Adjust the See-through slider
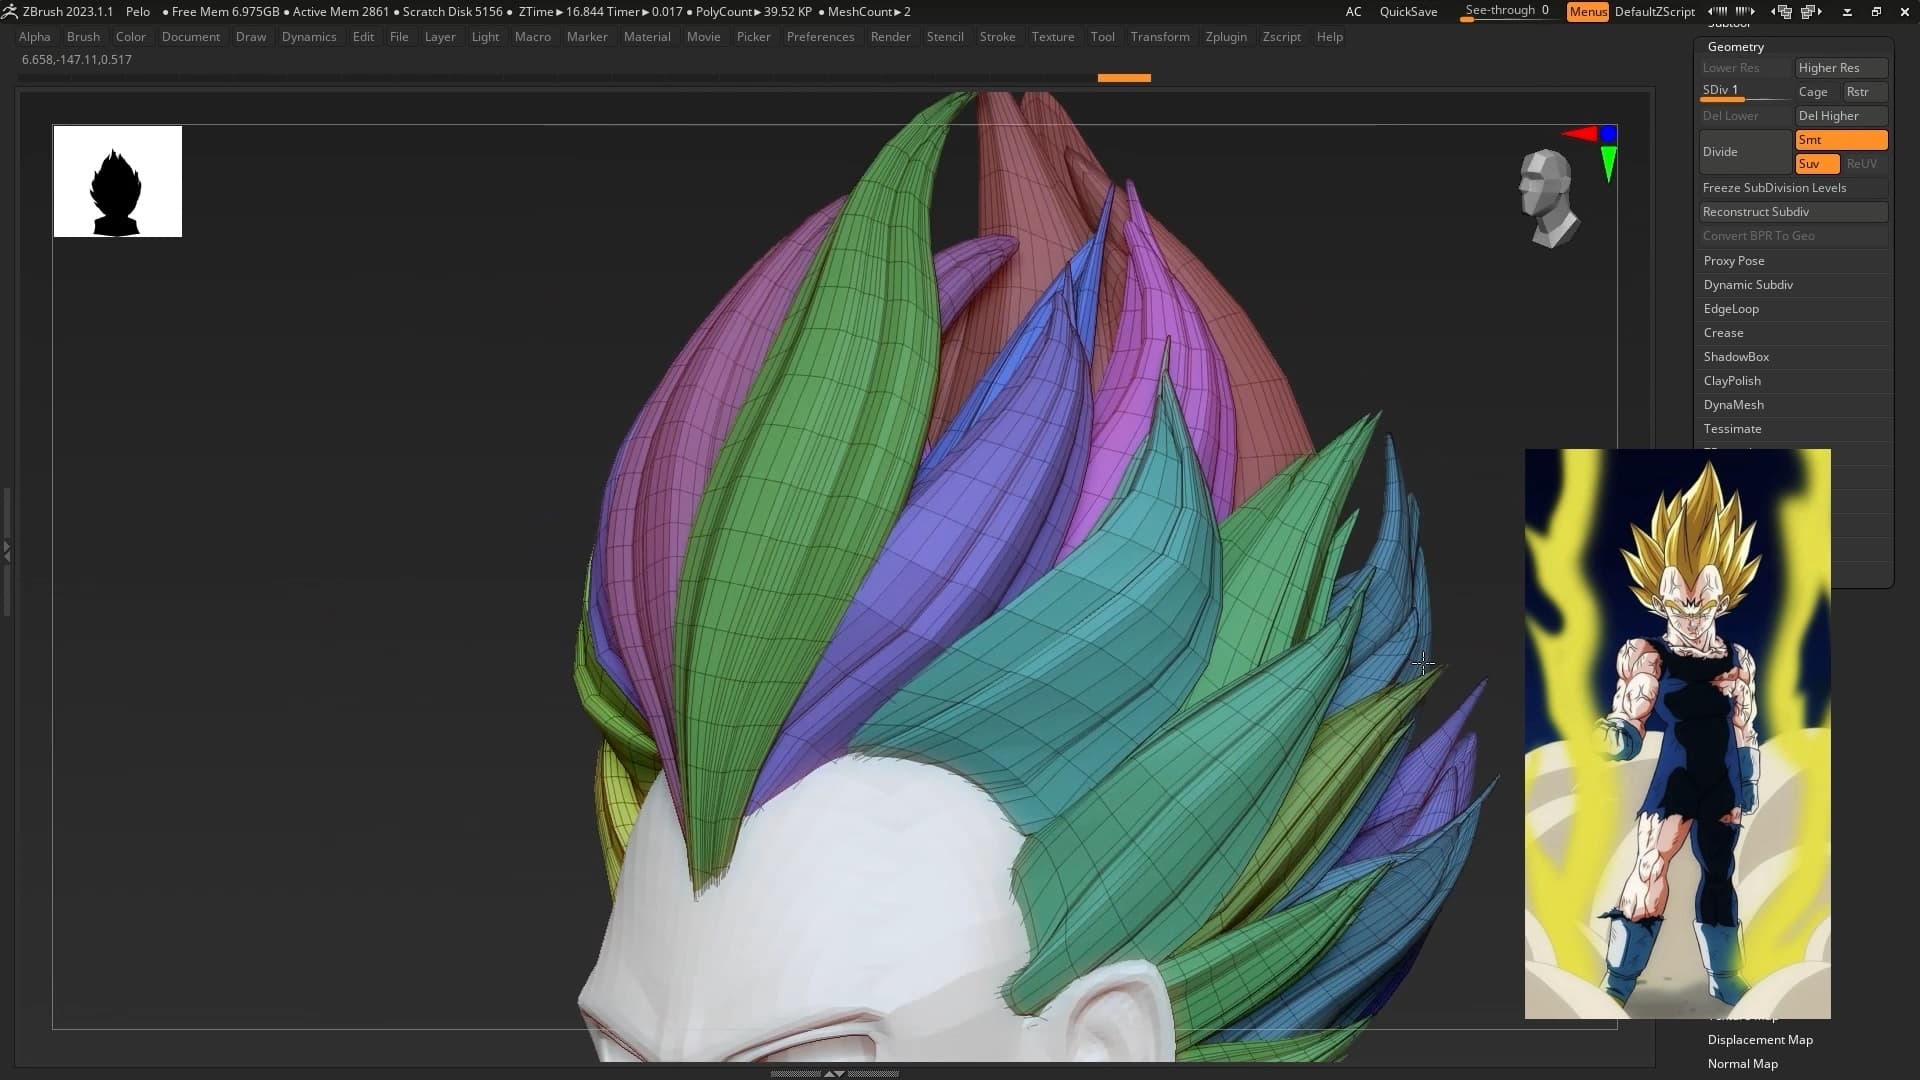This screenshot has height=1080, width=1920. (1508, 11)
